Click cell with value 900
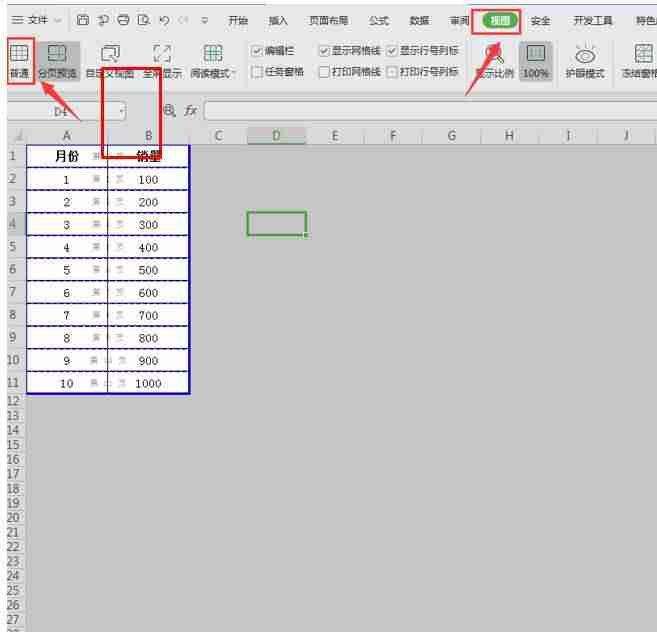The height and width of the screenshot is (632, 657). pyautogui.click(x=148, y=360)
